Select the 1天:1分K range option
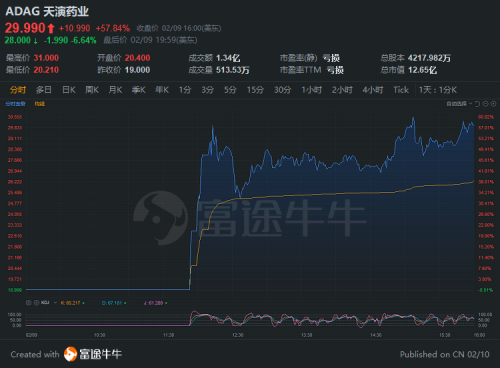 (438, 90)
